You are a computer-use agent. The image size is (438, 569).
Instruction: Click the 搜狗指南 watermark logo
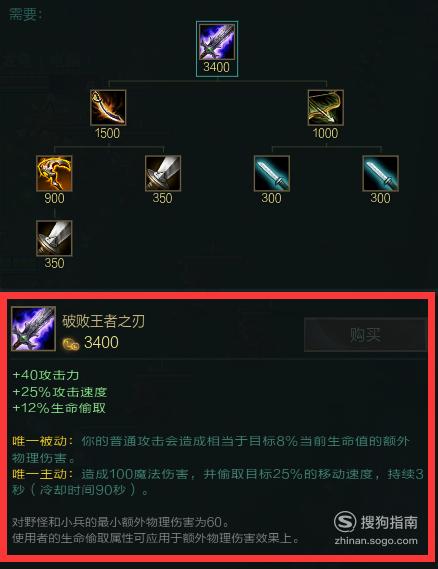(376, 523)
